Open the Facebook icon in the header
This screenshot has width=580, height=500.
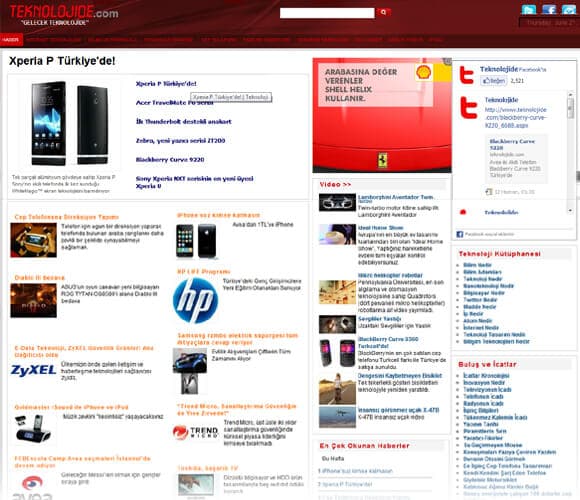[x=549, y=10]
